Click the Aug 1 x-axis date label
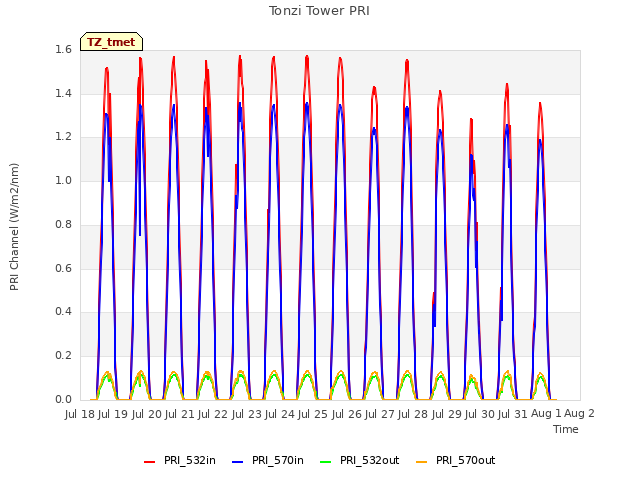 point(546,414)
